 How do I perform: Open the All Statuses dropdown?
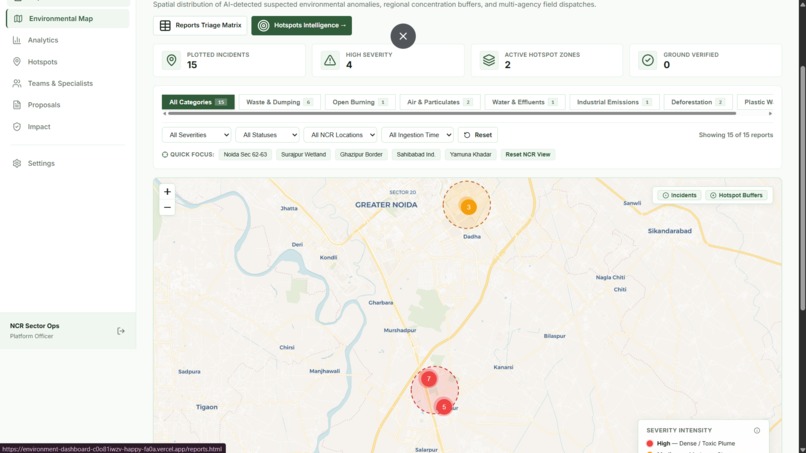(x=267, y=135)
